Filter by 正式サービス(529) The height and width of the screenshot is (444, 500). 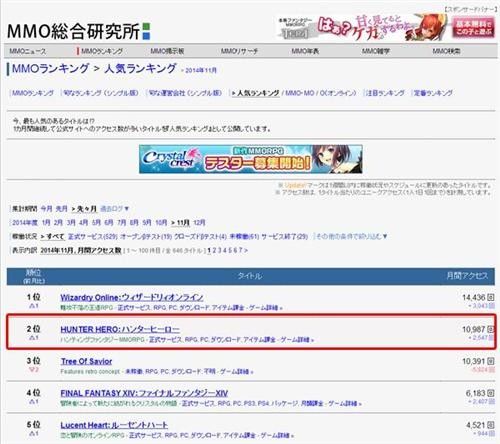[93, 237]
